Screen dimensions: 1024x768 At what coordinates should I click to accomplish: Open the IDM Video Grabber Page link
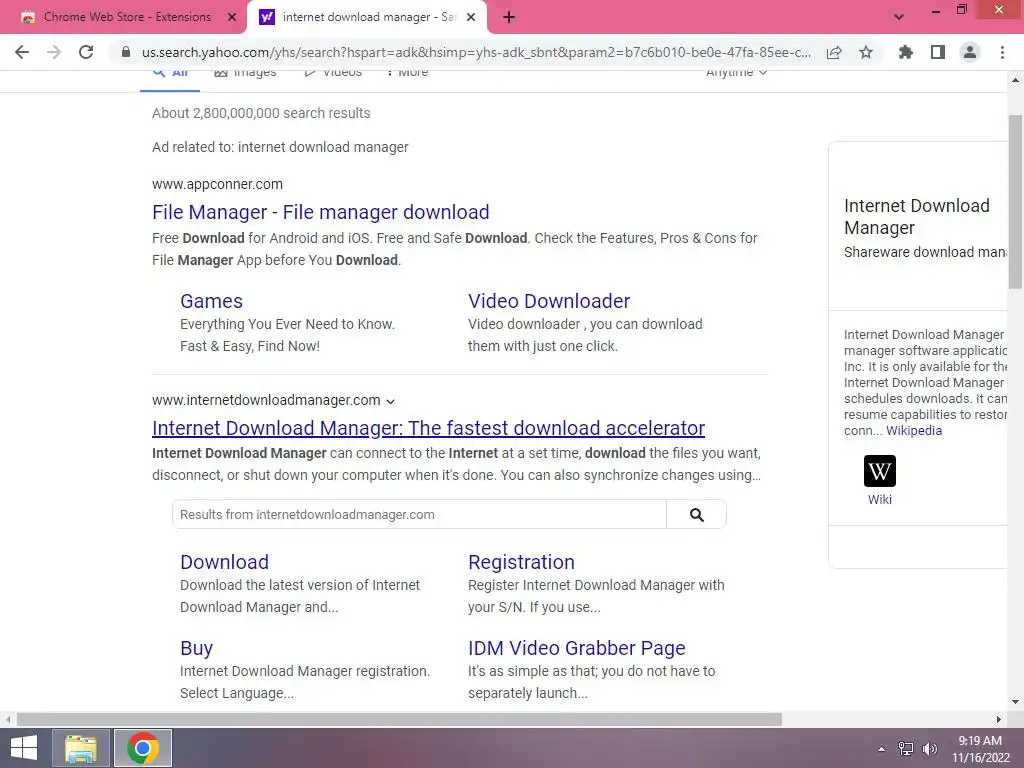(x=577, y=648)
